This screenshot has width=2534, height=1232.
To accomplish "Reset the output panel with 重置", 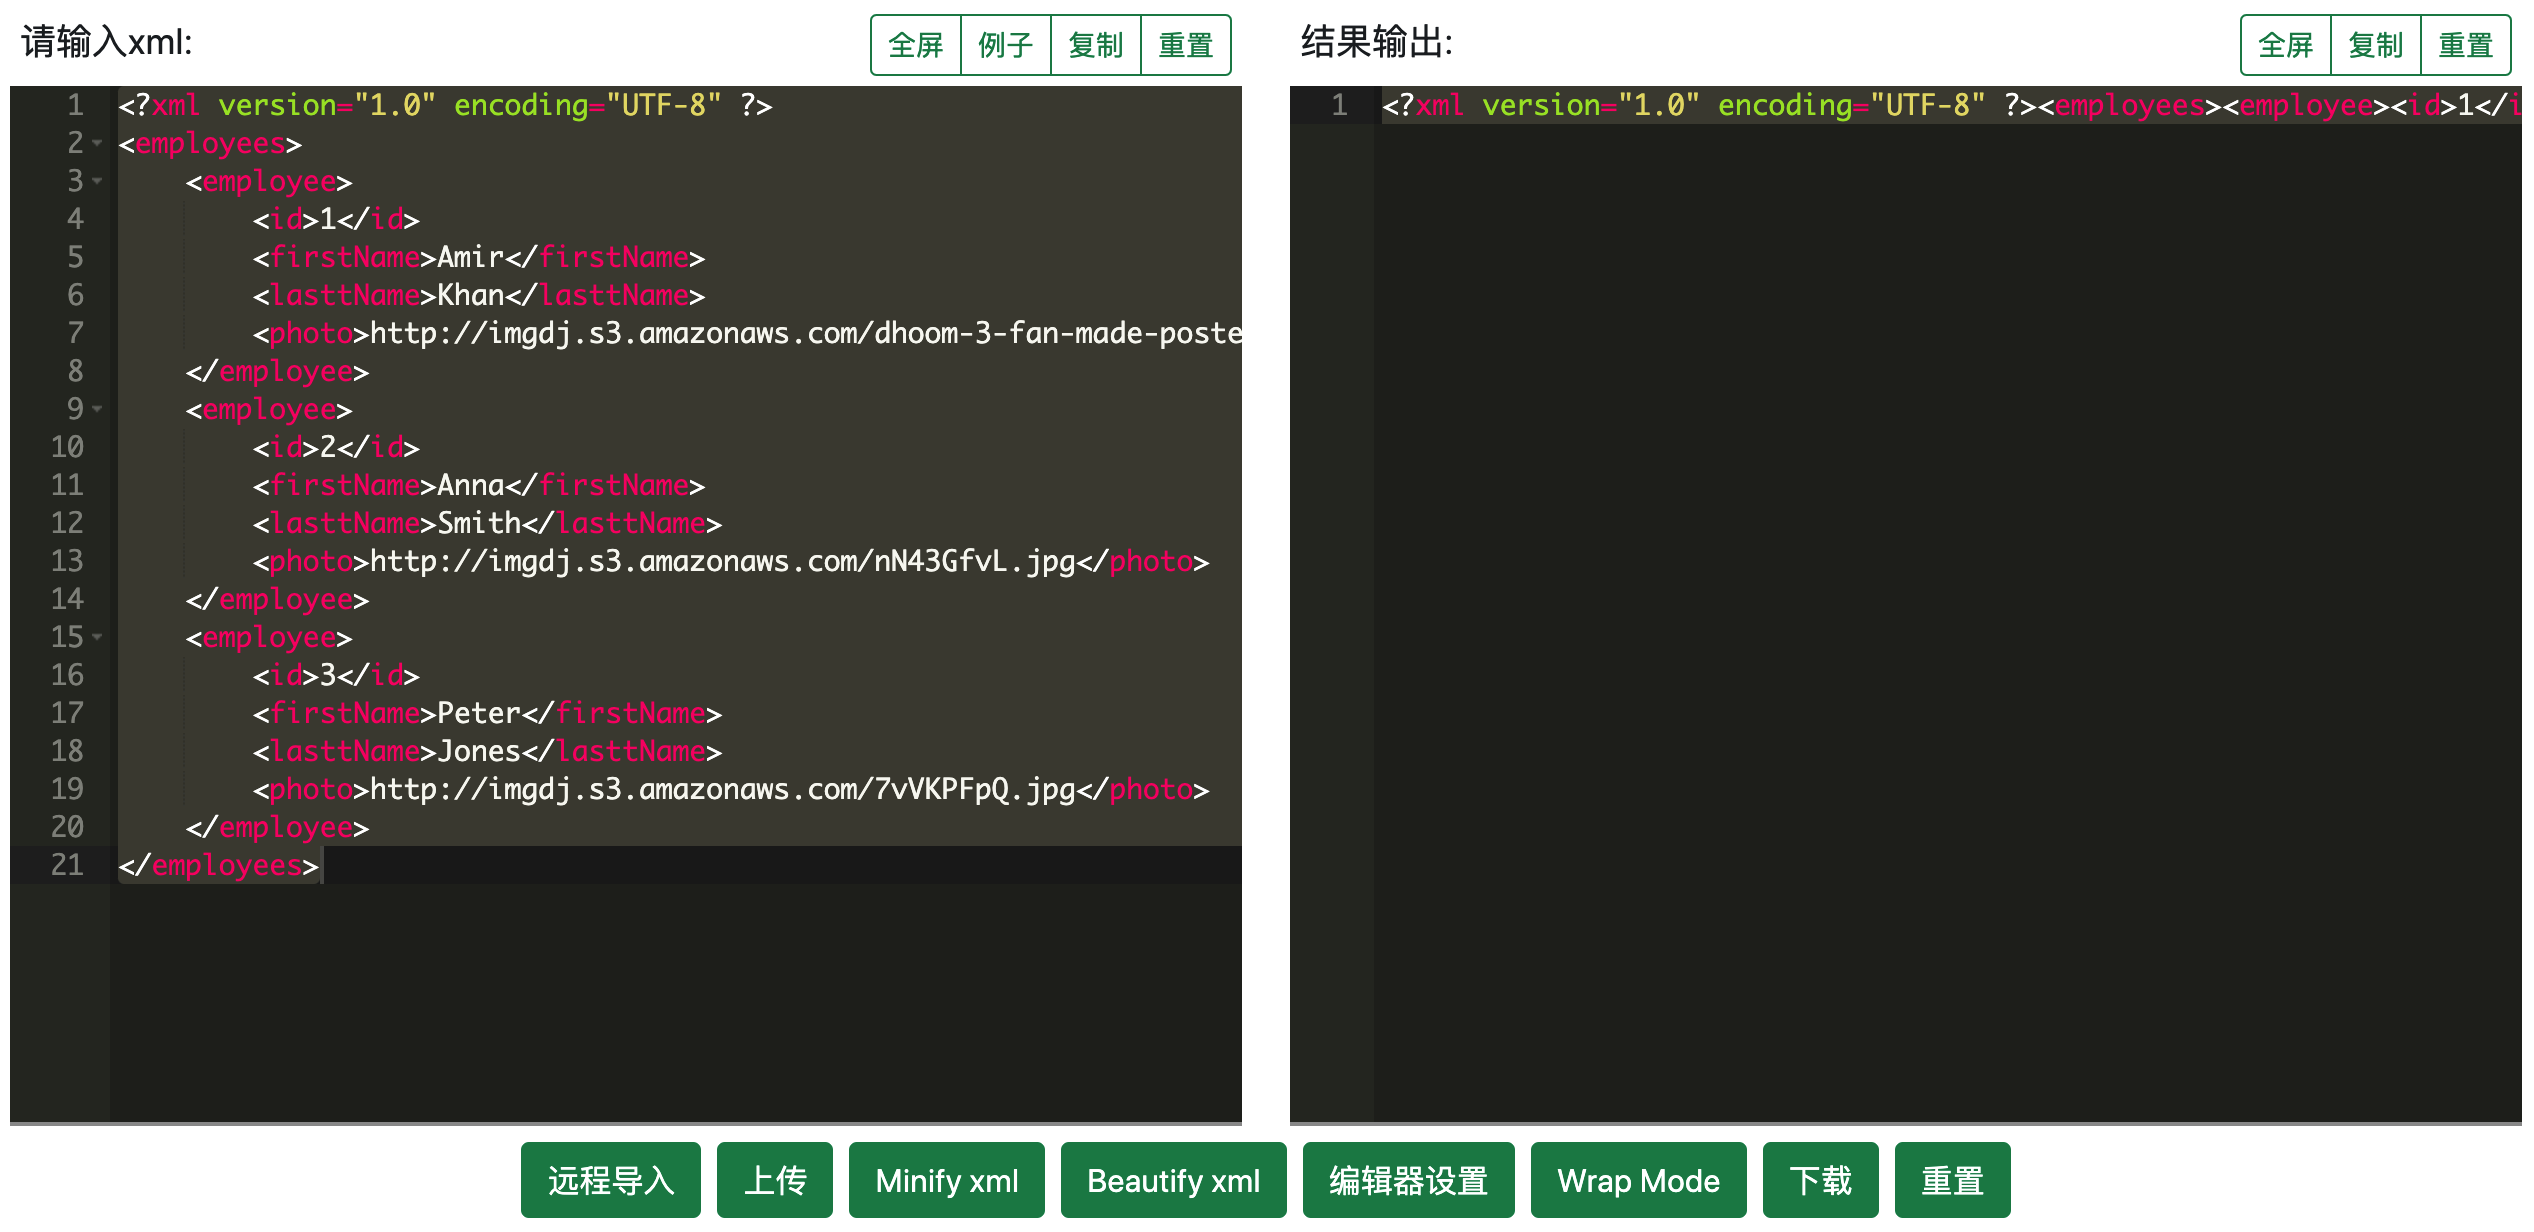I will coord(2465,45).
